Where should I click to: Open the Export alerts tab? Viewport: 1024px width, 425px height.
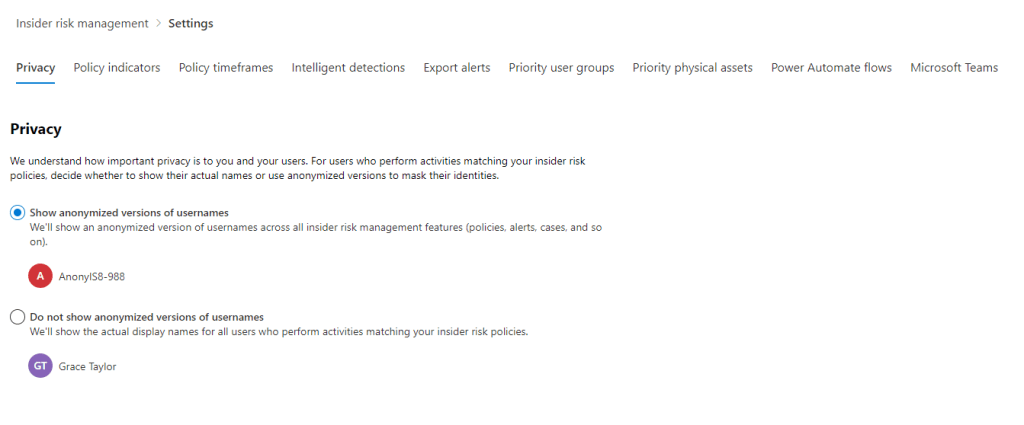pyautogui.click(x=457, y=68)
